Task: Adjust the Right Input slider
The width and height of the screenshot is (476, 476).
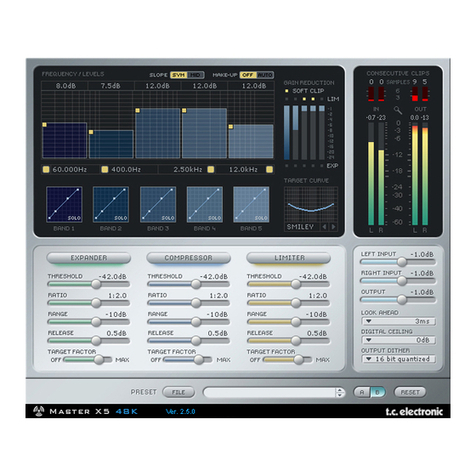Action: pos(402,281)
